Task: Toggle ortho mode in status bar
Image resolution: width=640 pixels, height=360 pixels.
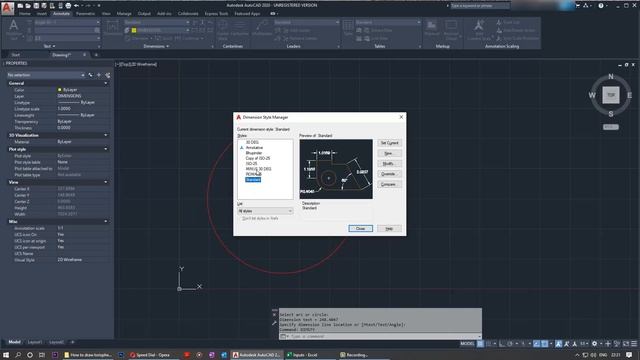Action: pos(502,344)
